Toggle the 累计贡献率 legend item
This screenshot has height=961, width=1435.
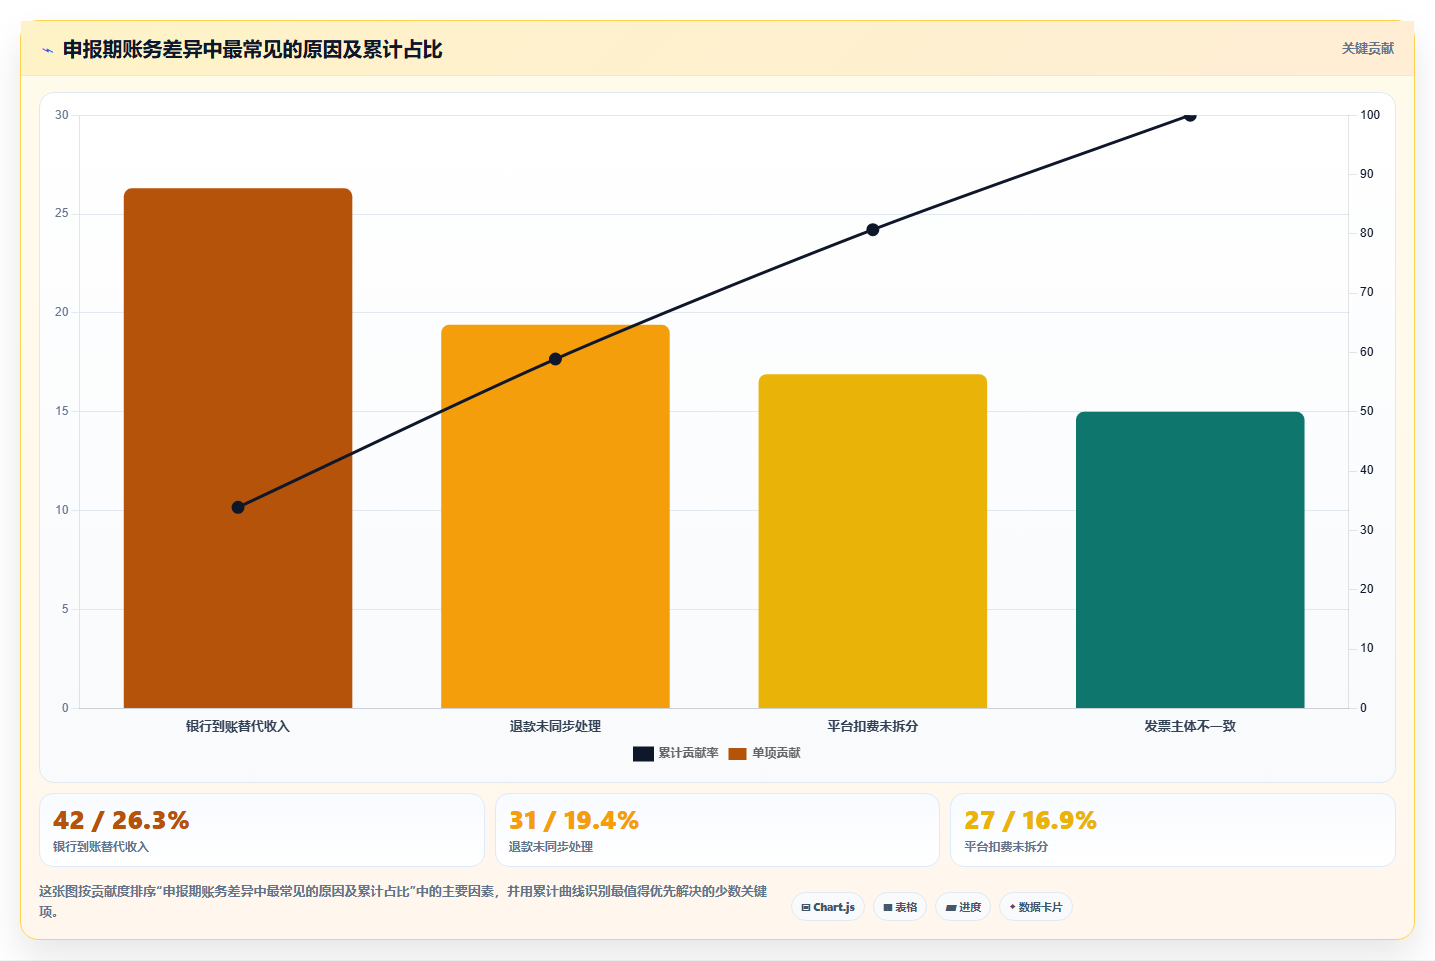coord(676,753)
